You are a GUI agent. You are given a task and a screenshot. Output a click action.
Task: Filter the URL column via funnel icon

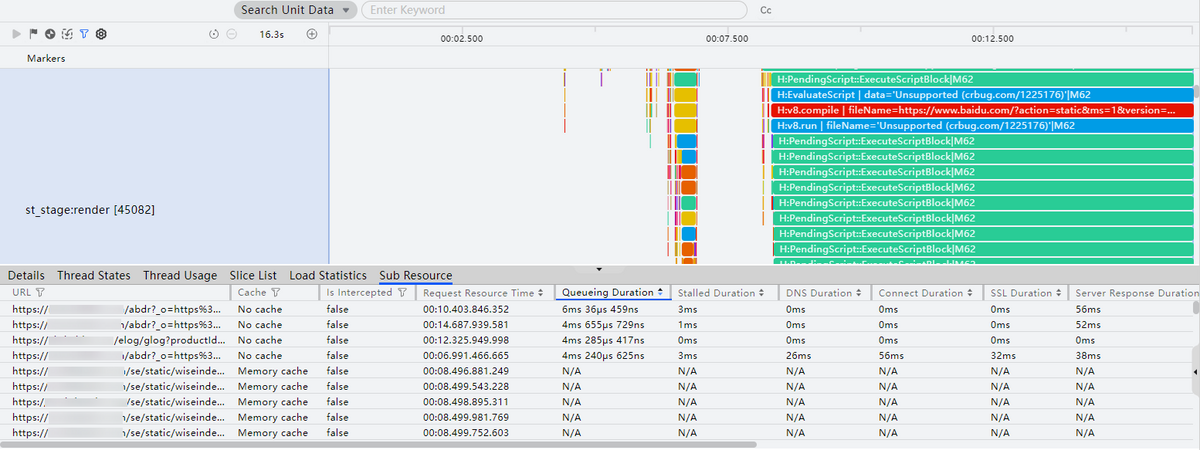coord(40,293)
